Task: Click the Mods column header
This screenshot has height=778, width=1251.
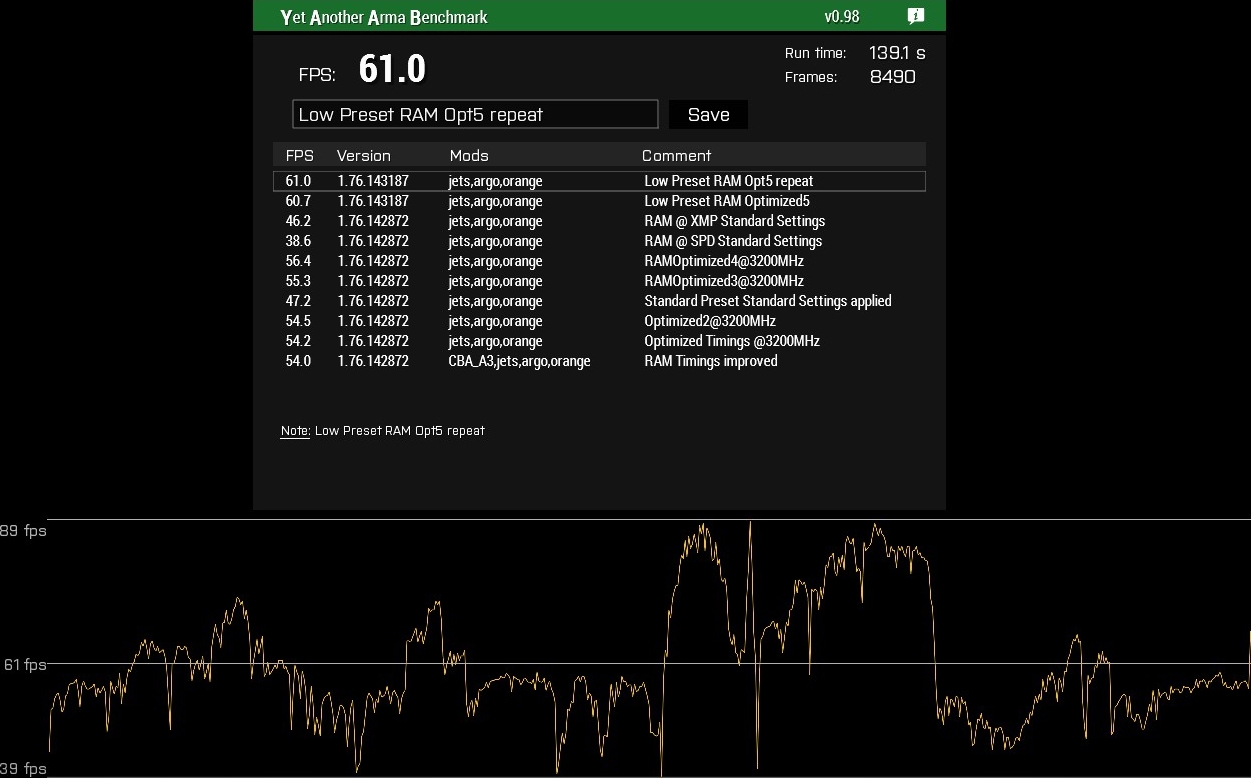Action: pos(469,155)
